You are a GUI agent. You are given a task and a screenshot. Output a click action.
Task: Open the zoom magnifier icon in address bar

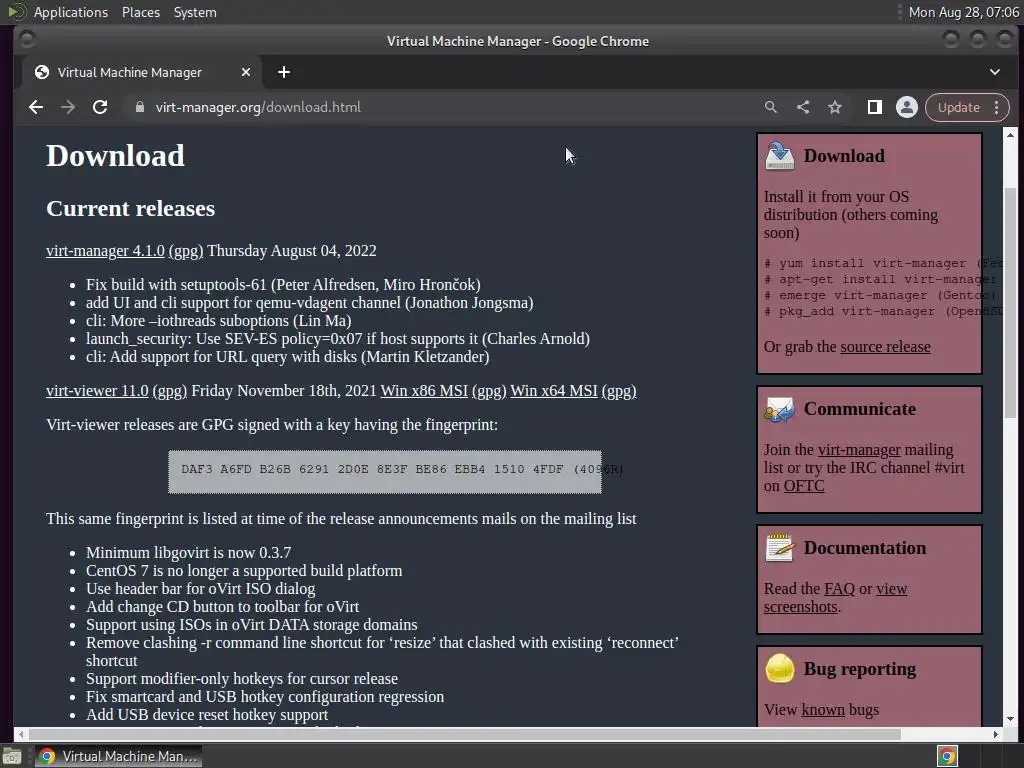(771, 107)
